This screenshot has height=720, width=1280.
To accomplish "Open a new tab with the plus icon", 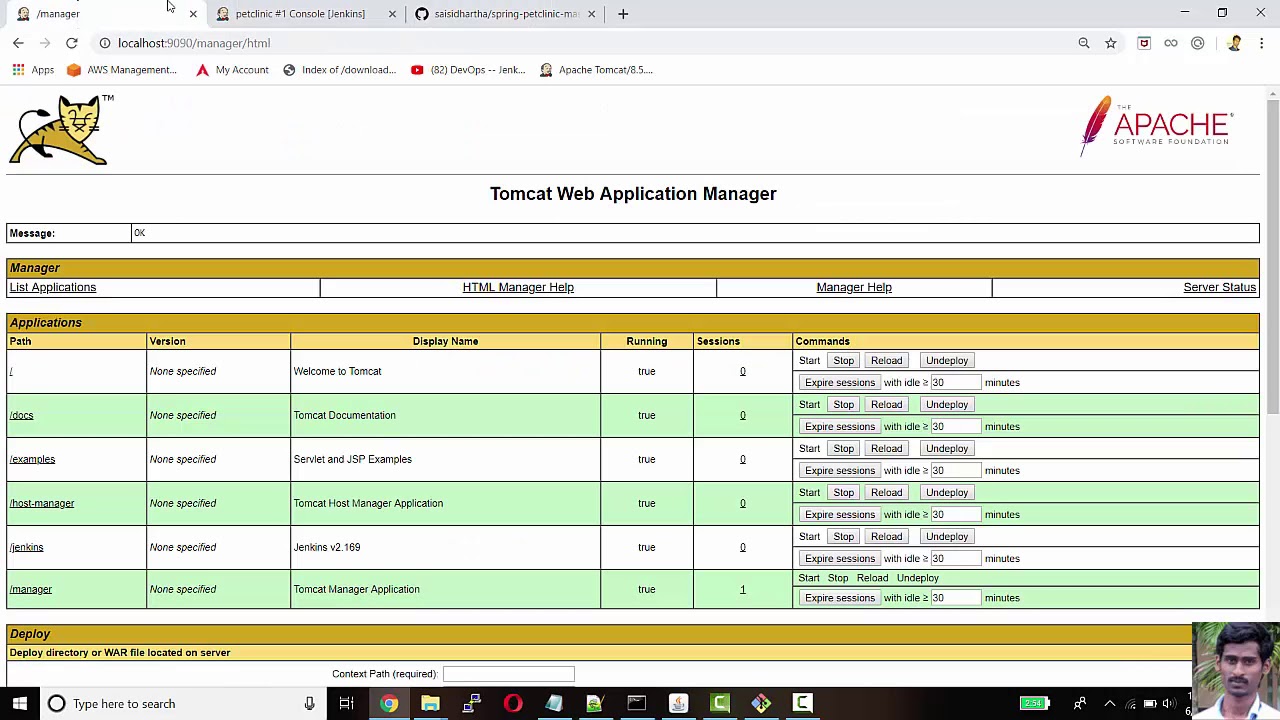I will [623, 14].
